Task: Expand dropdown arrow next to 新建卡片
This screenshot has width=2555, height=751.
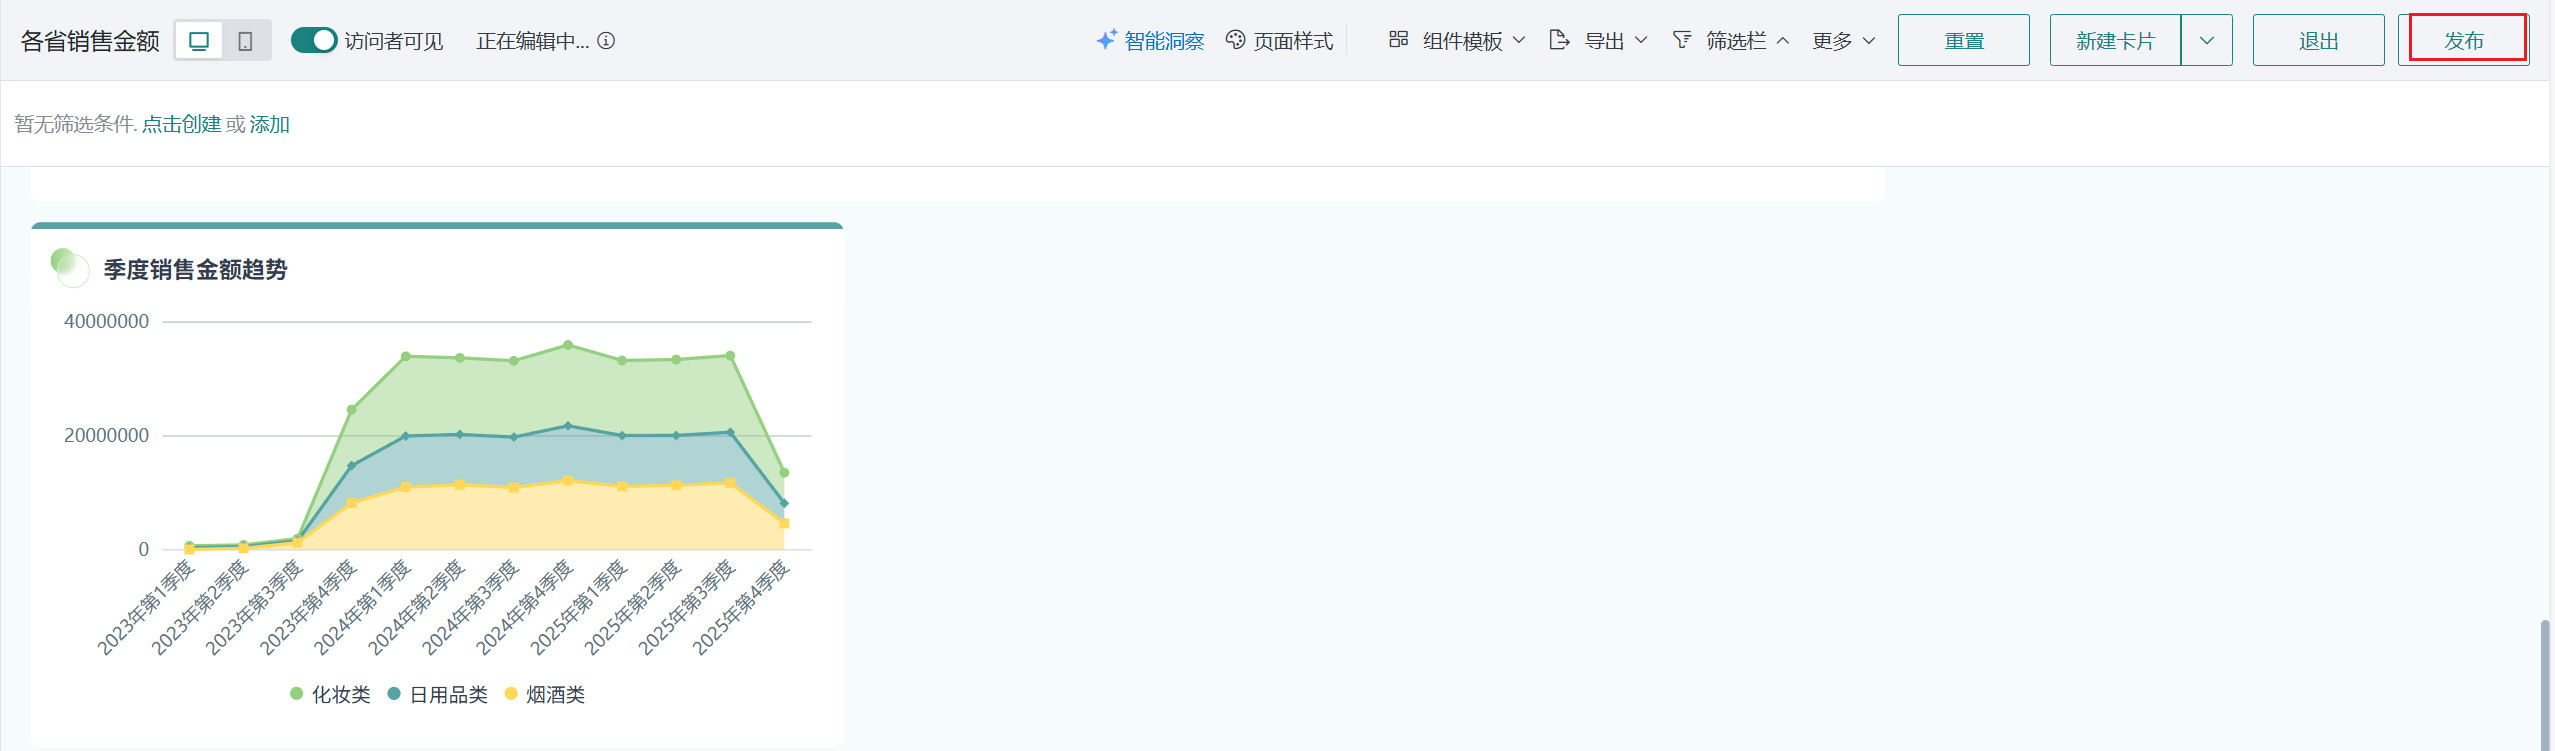Action: (2206, 41)
